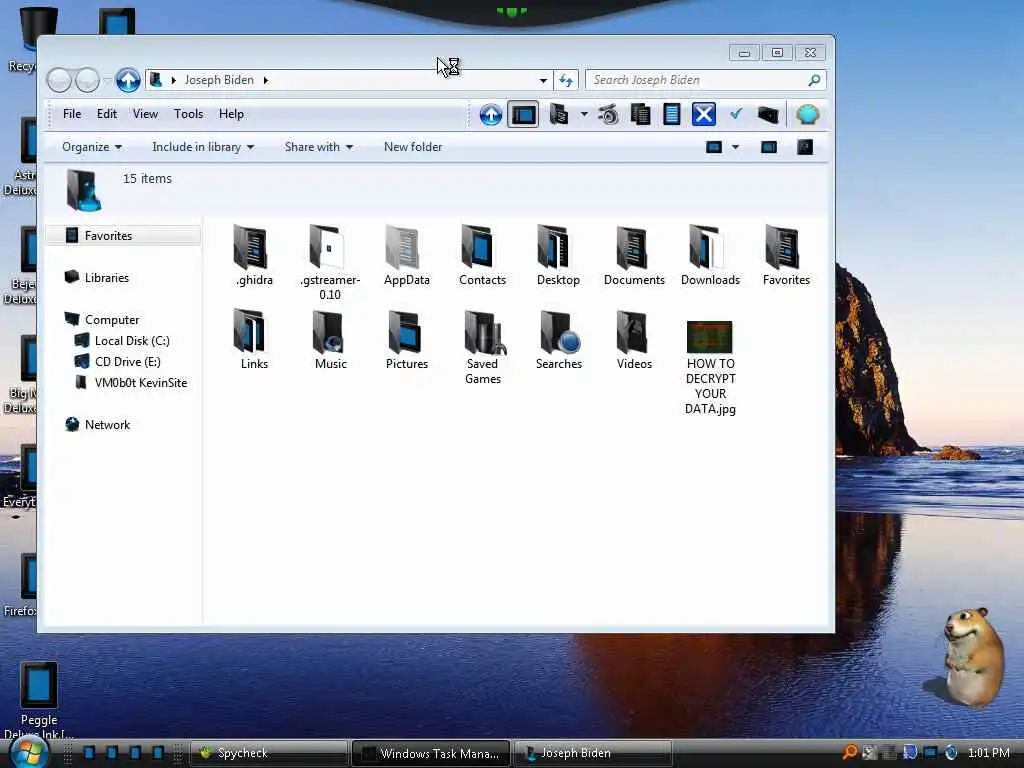Screen dimensions: 1024x768
Task: Click the Search Joseph Biden field
Action: 705,80
